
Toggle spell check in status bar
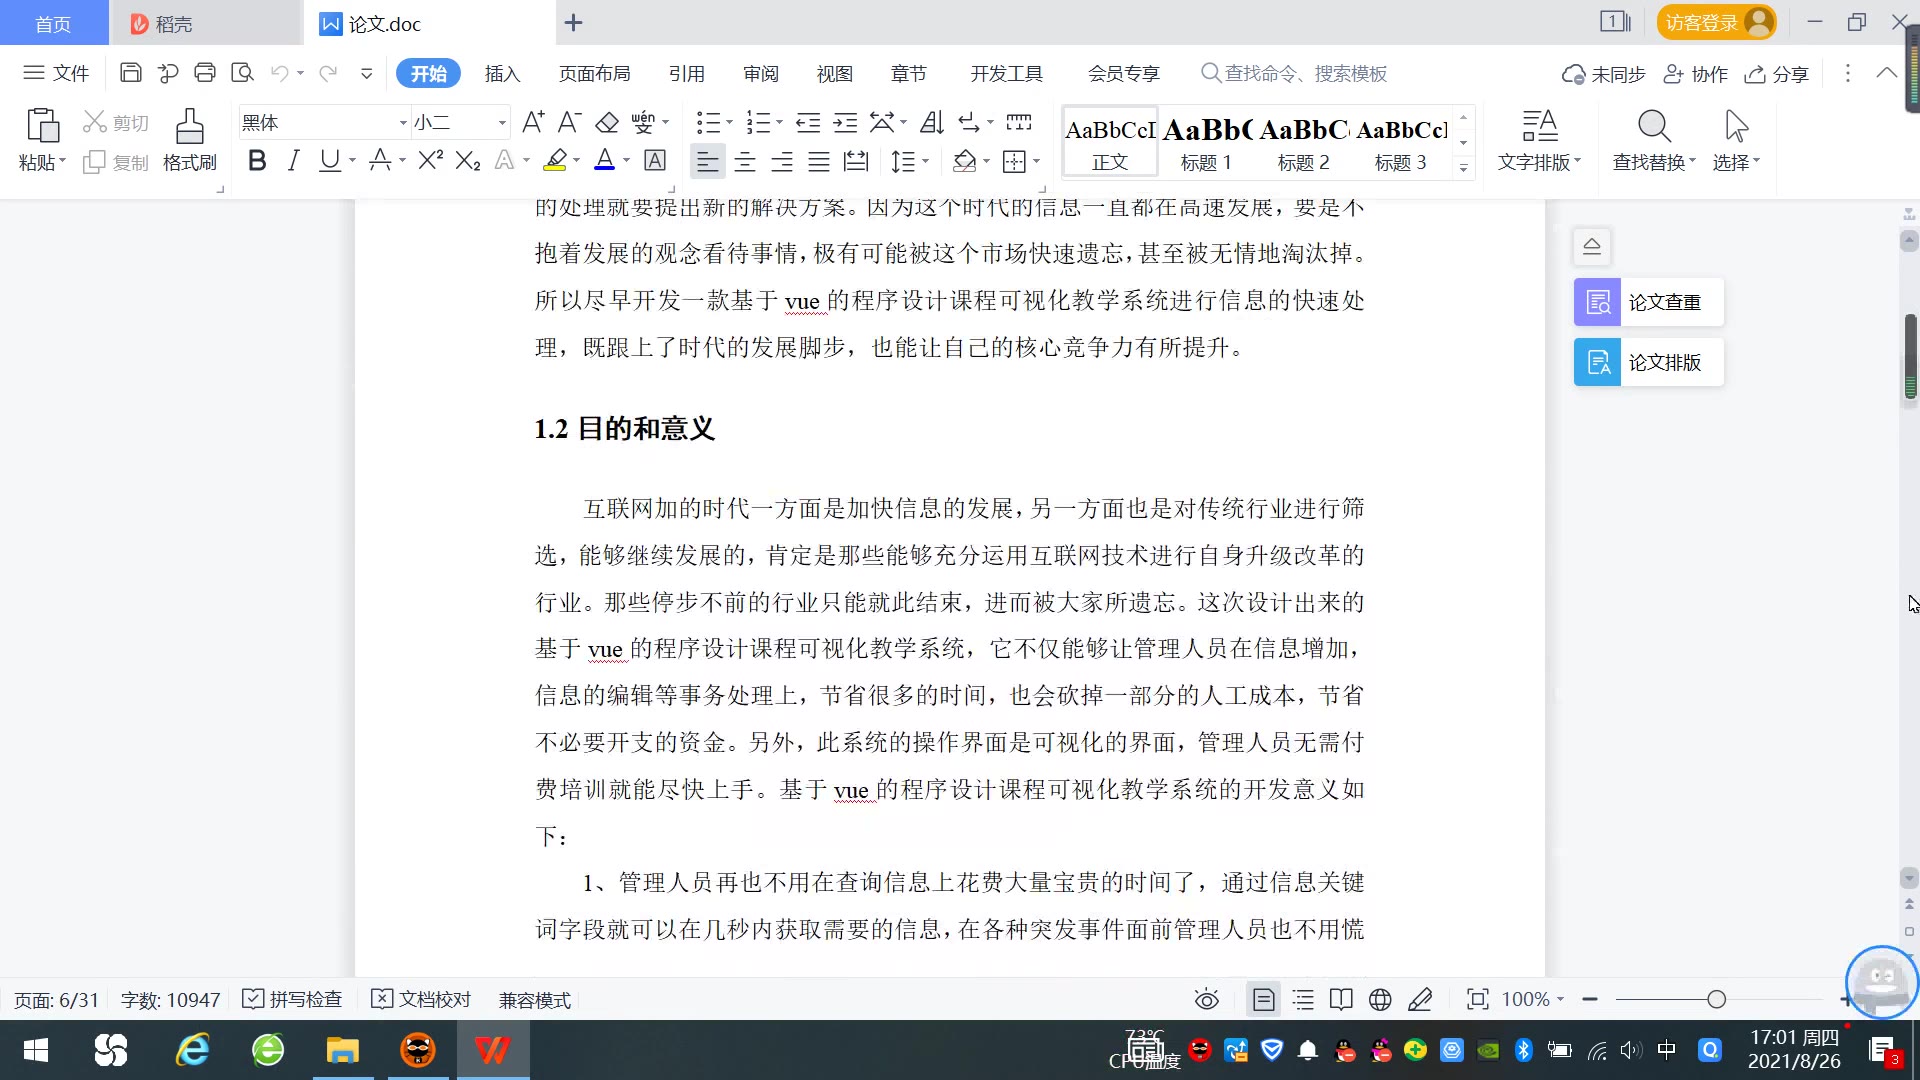point(293,1000)
